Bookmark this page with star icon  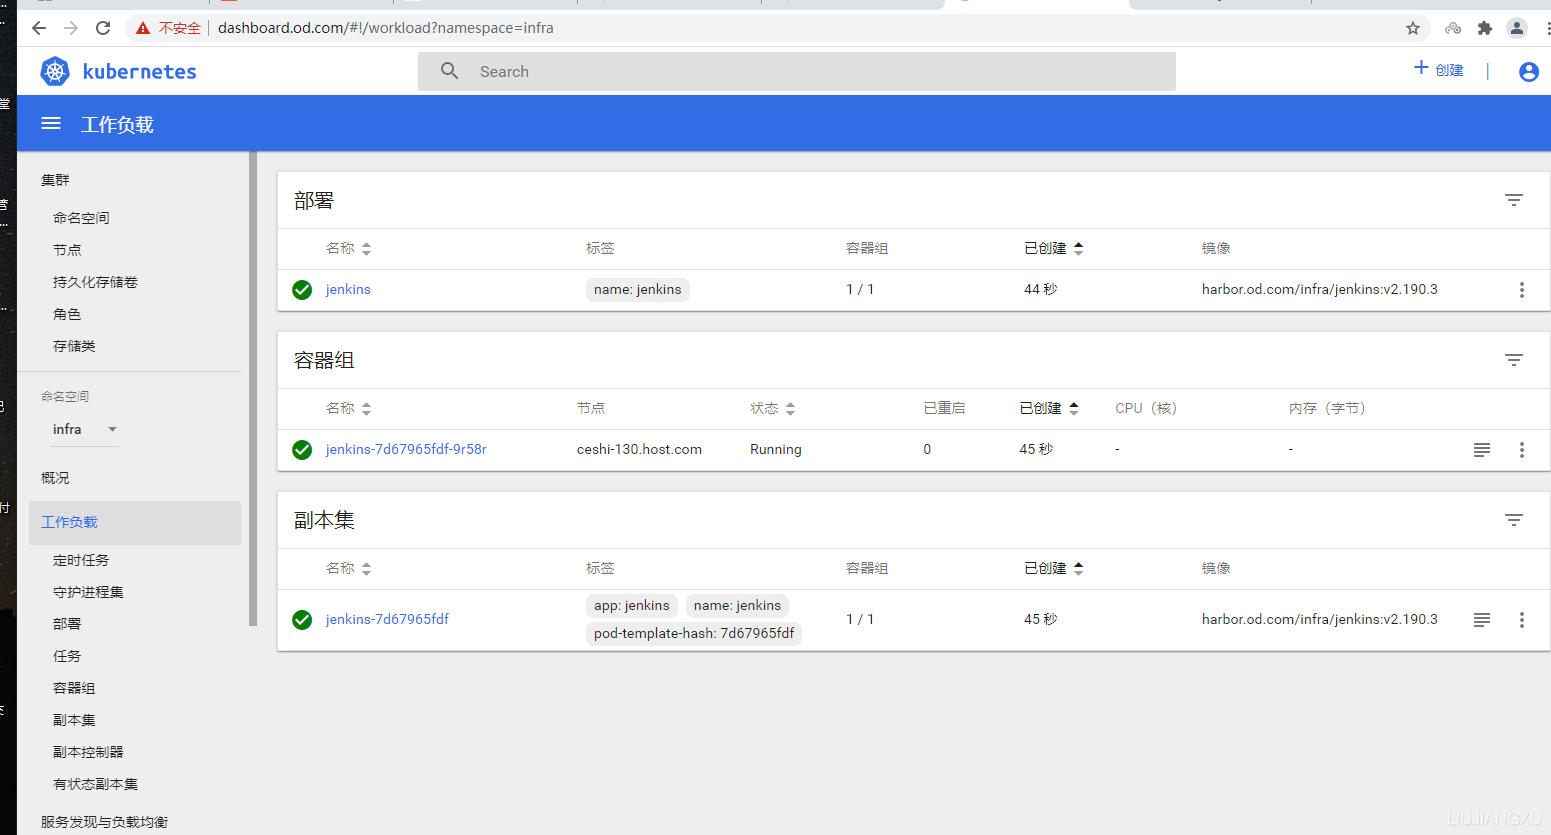1413,28
